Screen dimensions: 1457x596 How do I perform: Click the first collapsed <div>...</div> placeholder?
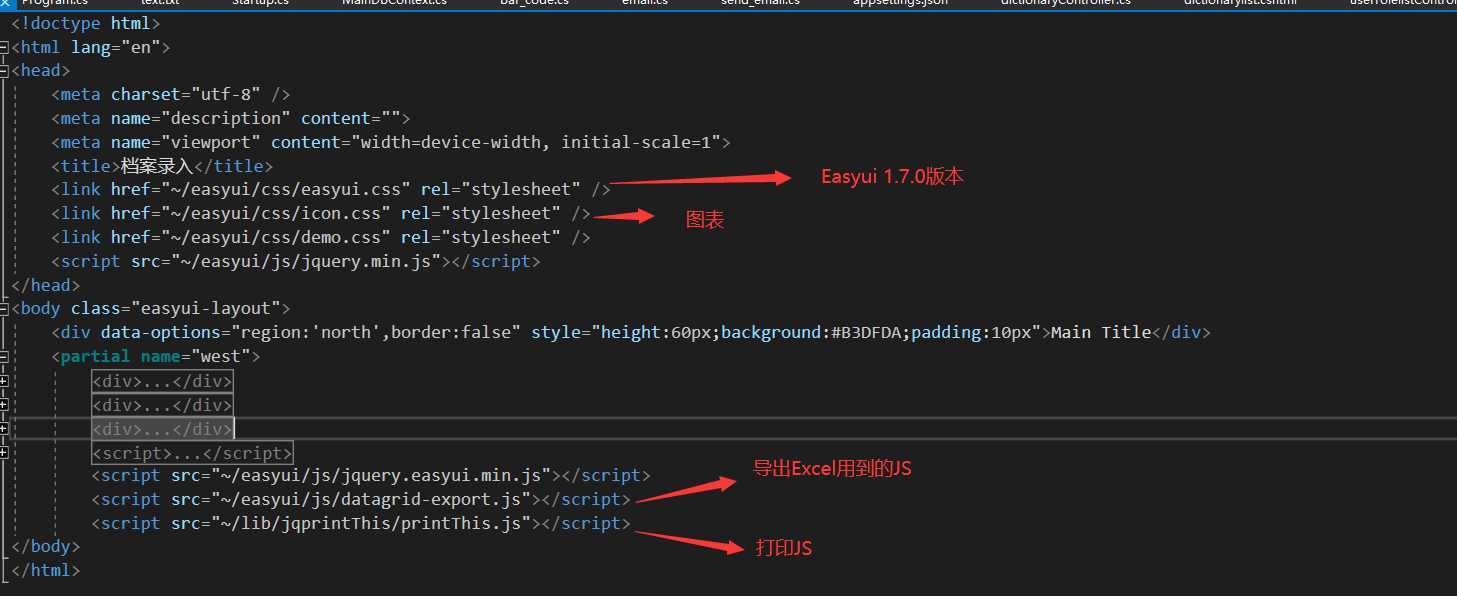tap(162, 381)
